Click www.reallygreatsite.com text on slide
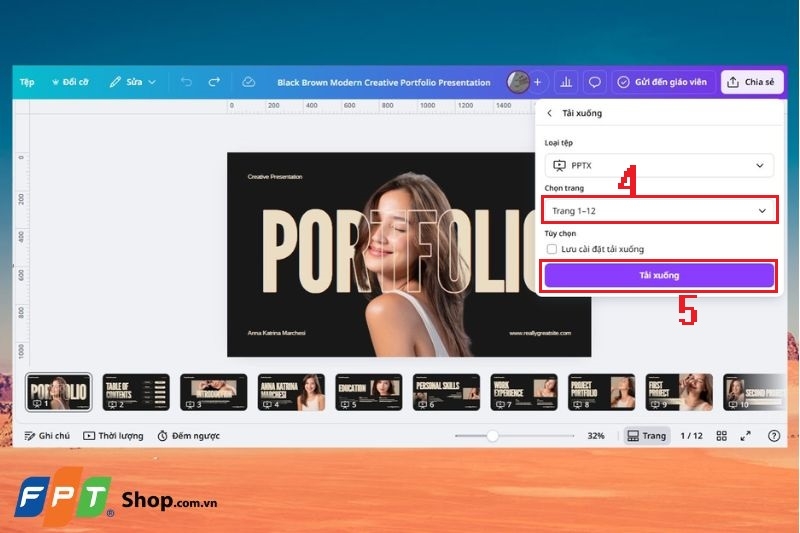This screenshot has height=533, width=800. point(540,333)
